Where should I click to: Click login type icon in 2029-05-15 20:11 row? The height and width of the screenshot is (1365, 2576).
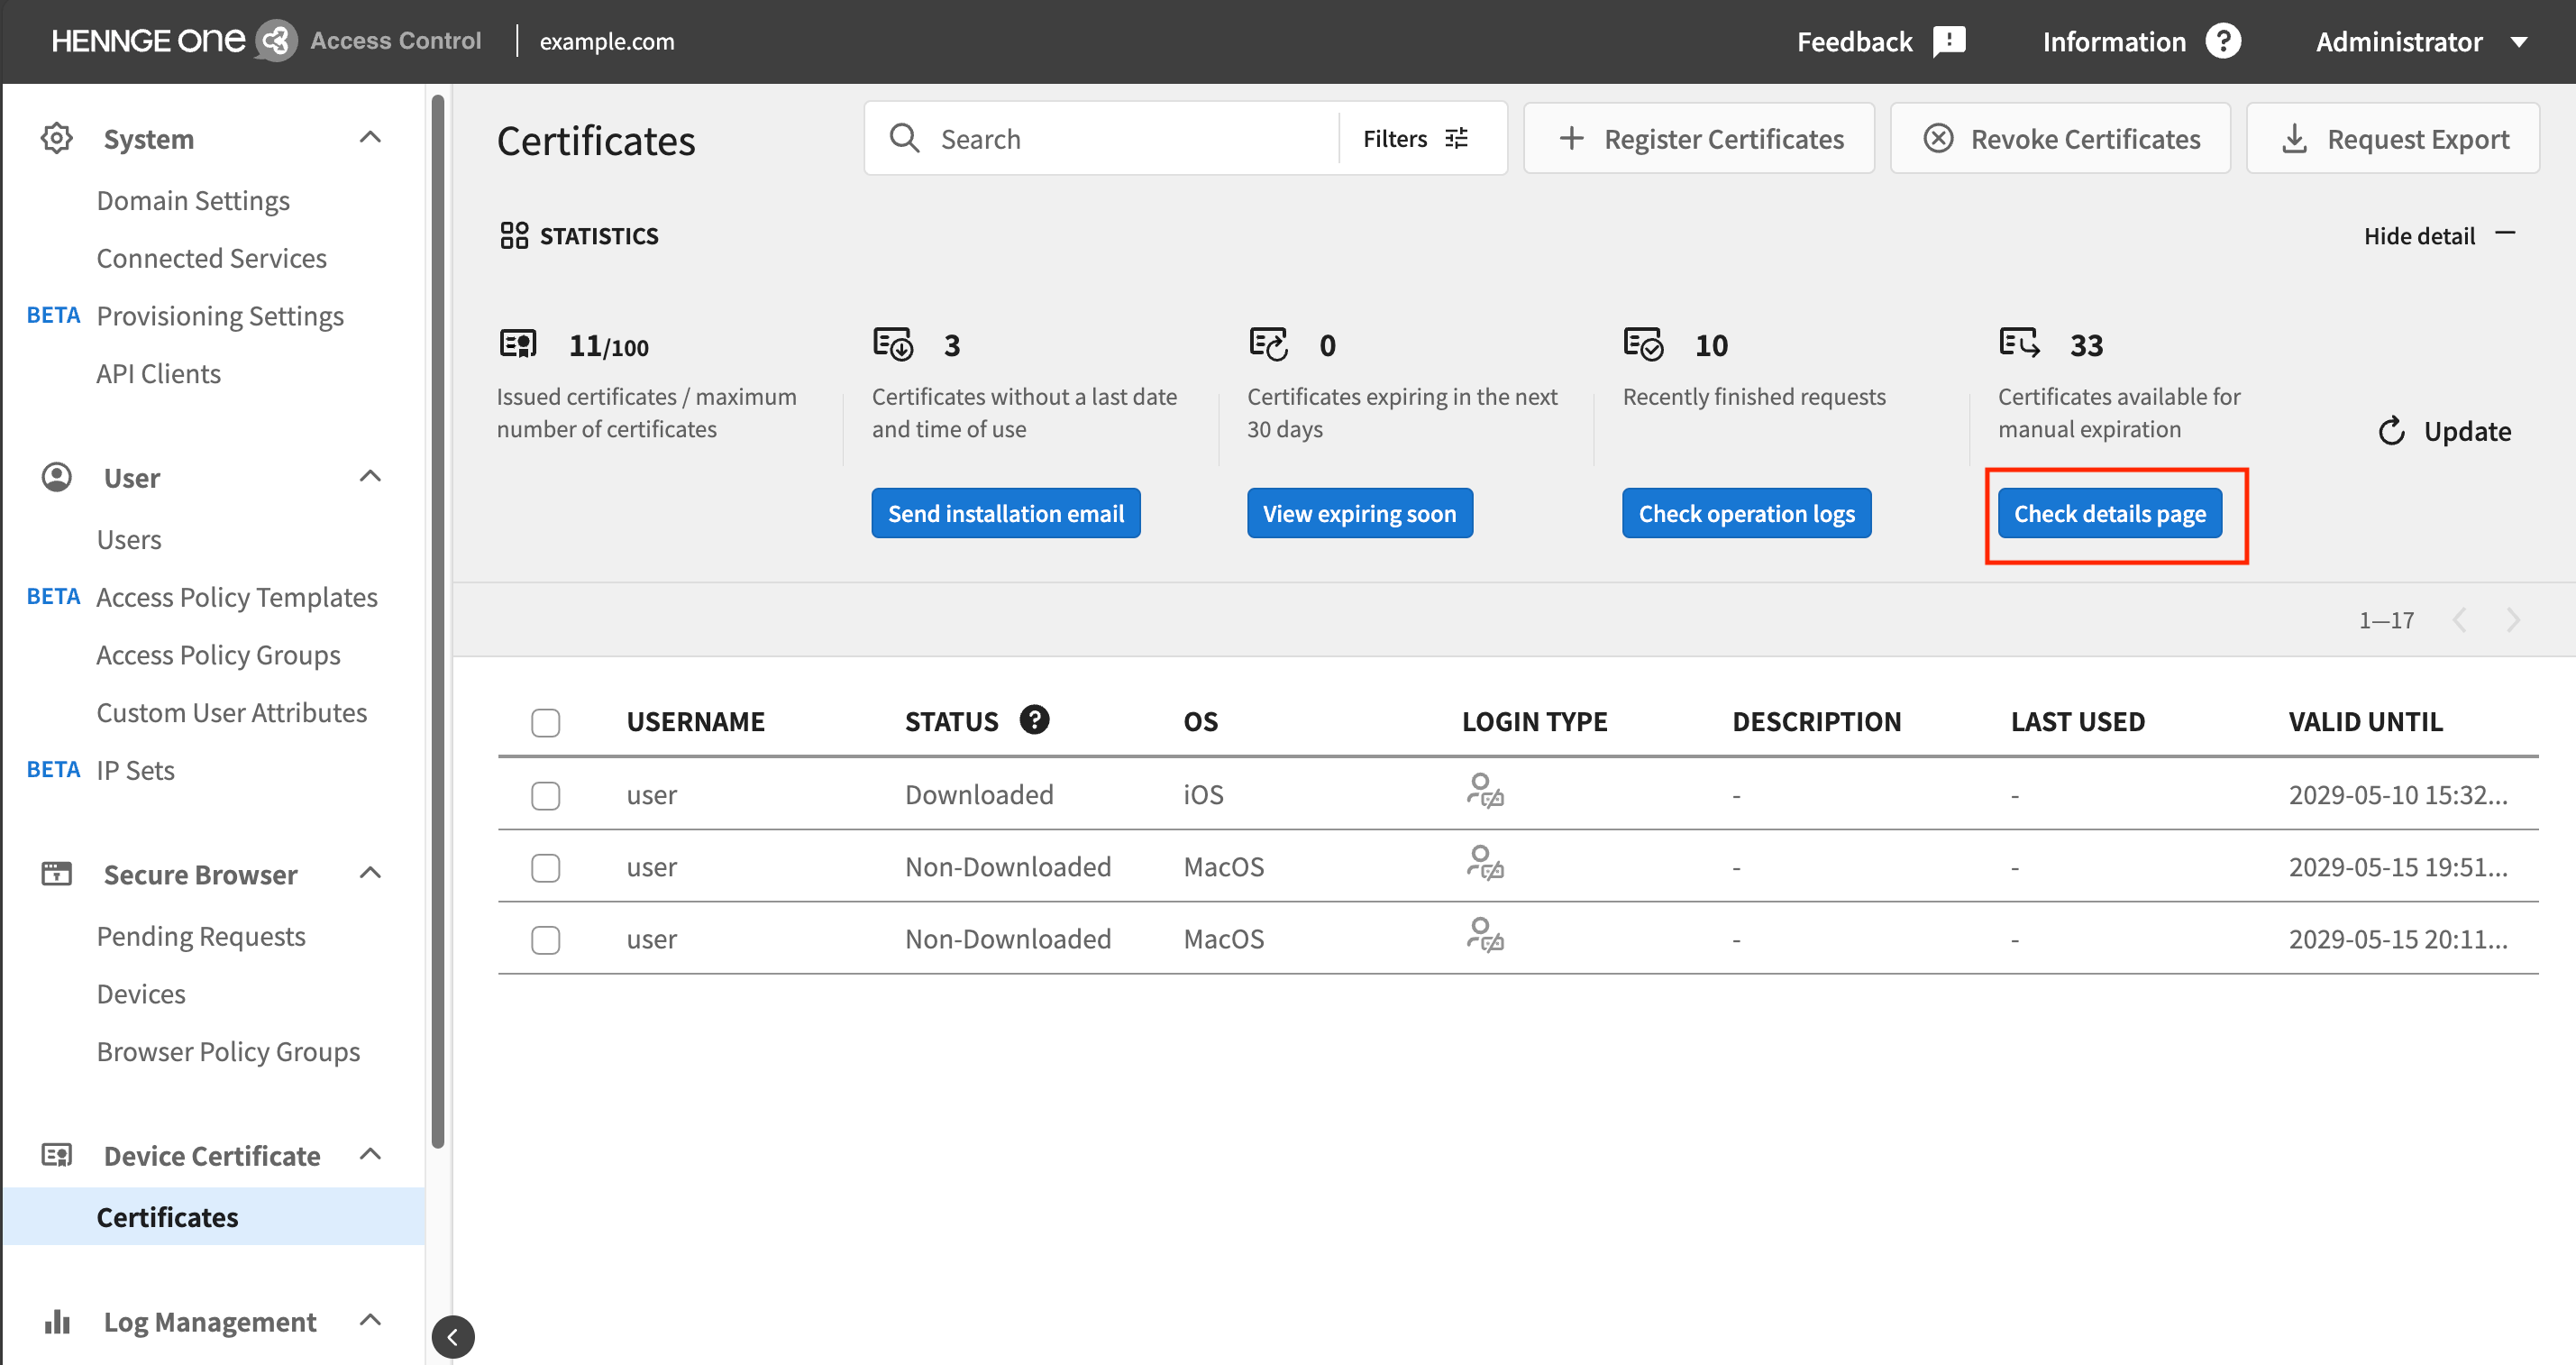pyautogui.click(x=1486, y=935)
